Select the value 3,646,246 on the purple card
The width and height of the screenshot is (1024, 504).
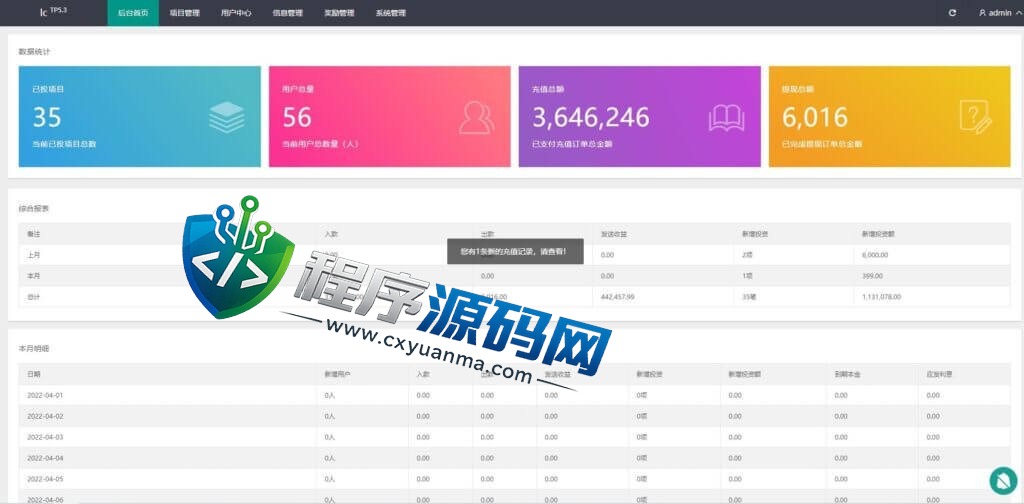pyautogui.click(x=591, y=118)
